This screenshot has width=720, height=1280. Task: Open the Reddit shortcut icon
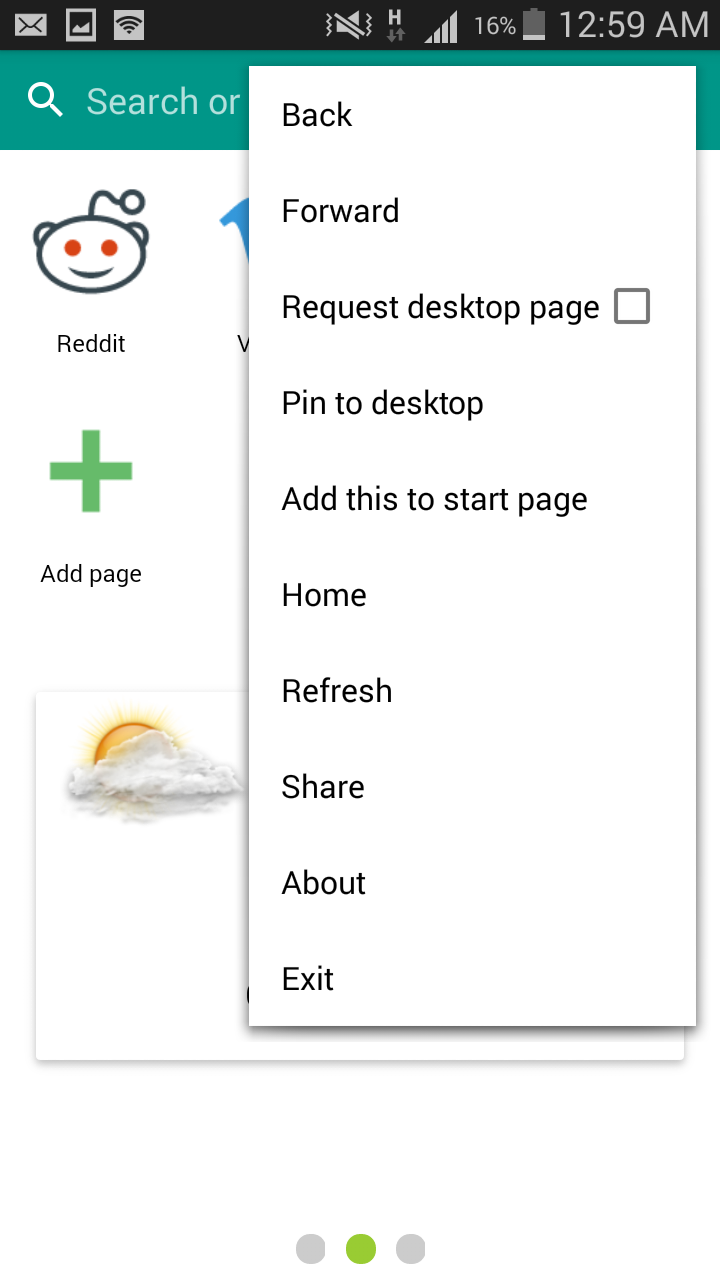tap(91, 240)
